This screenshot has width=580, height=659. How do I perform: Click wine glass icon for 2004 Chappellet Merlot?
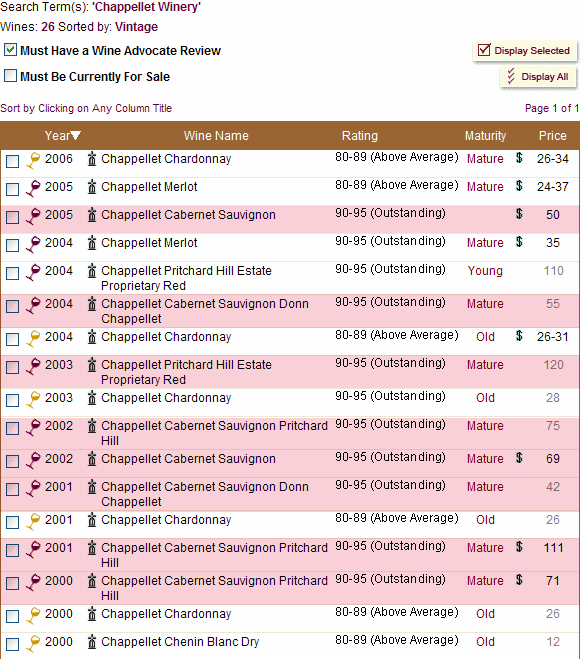33,244
